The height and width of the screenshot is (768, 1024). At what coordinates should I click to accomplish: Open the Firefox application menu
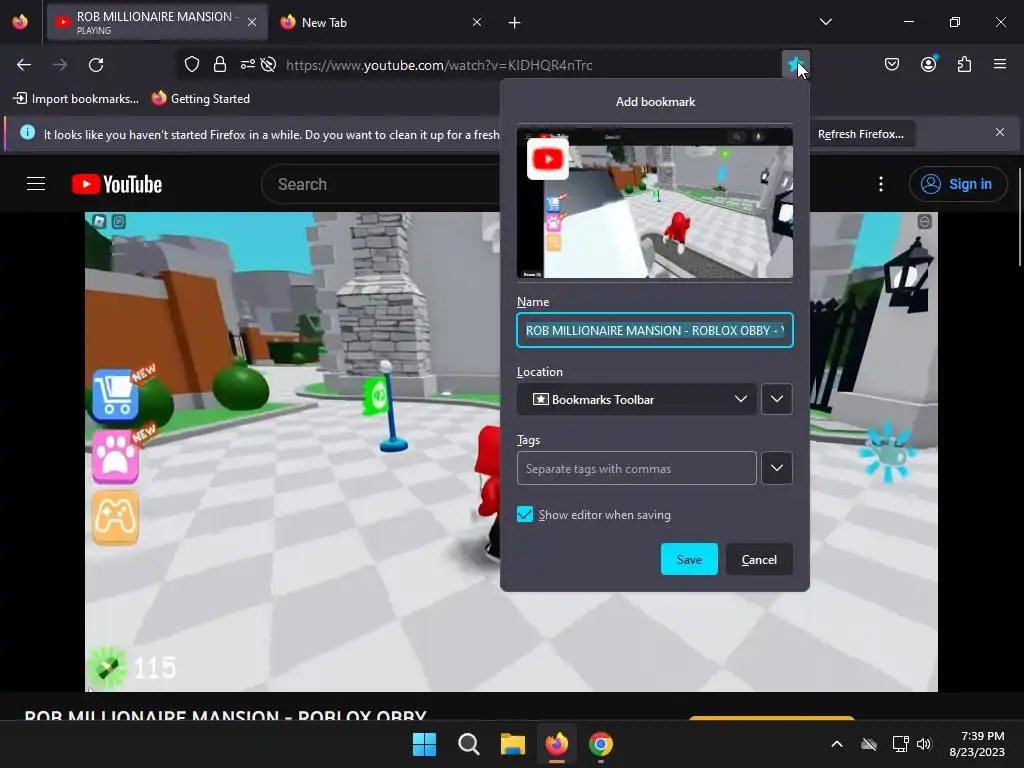click(999, 64)
